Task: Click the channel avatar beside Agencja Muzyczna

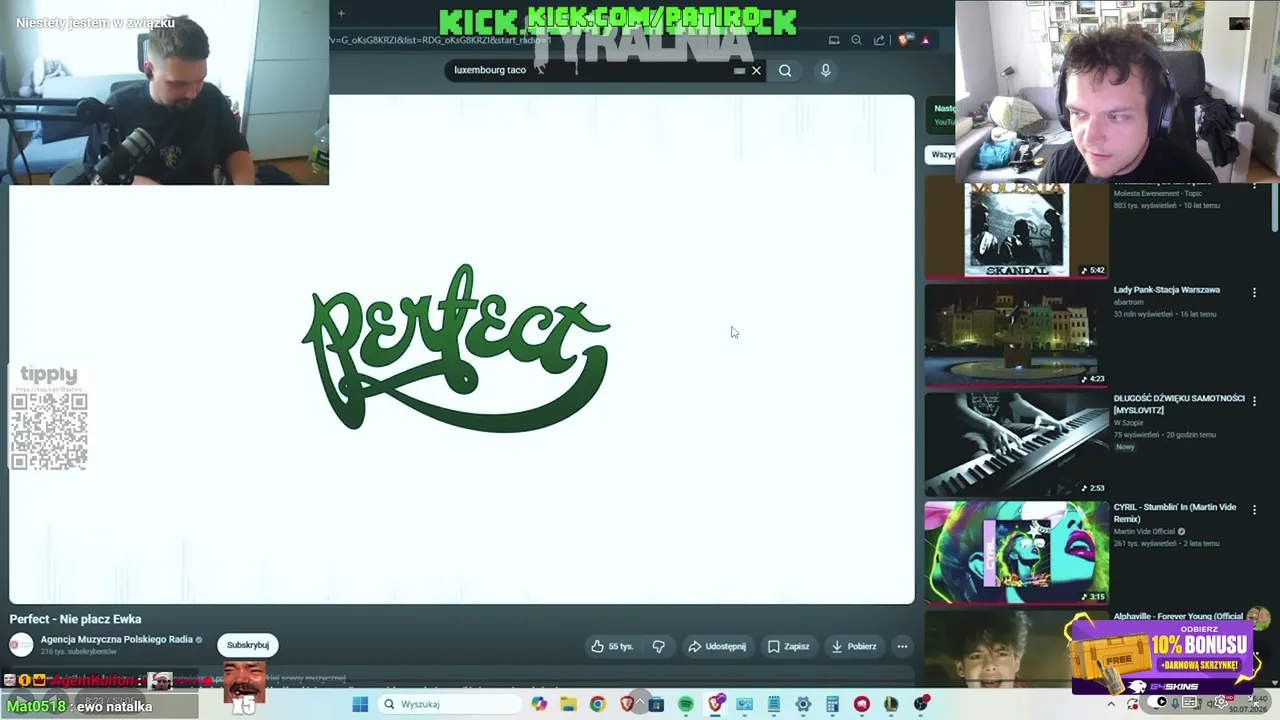Action: [21, 645]
